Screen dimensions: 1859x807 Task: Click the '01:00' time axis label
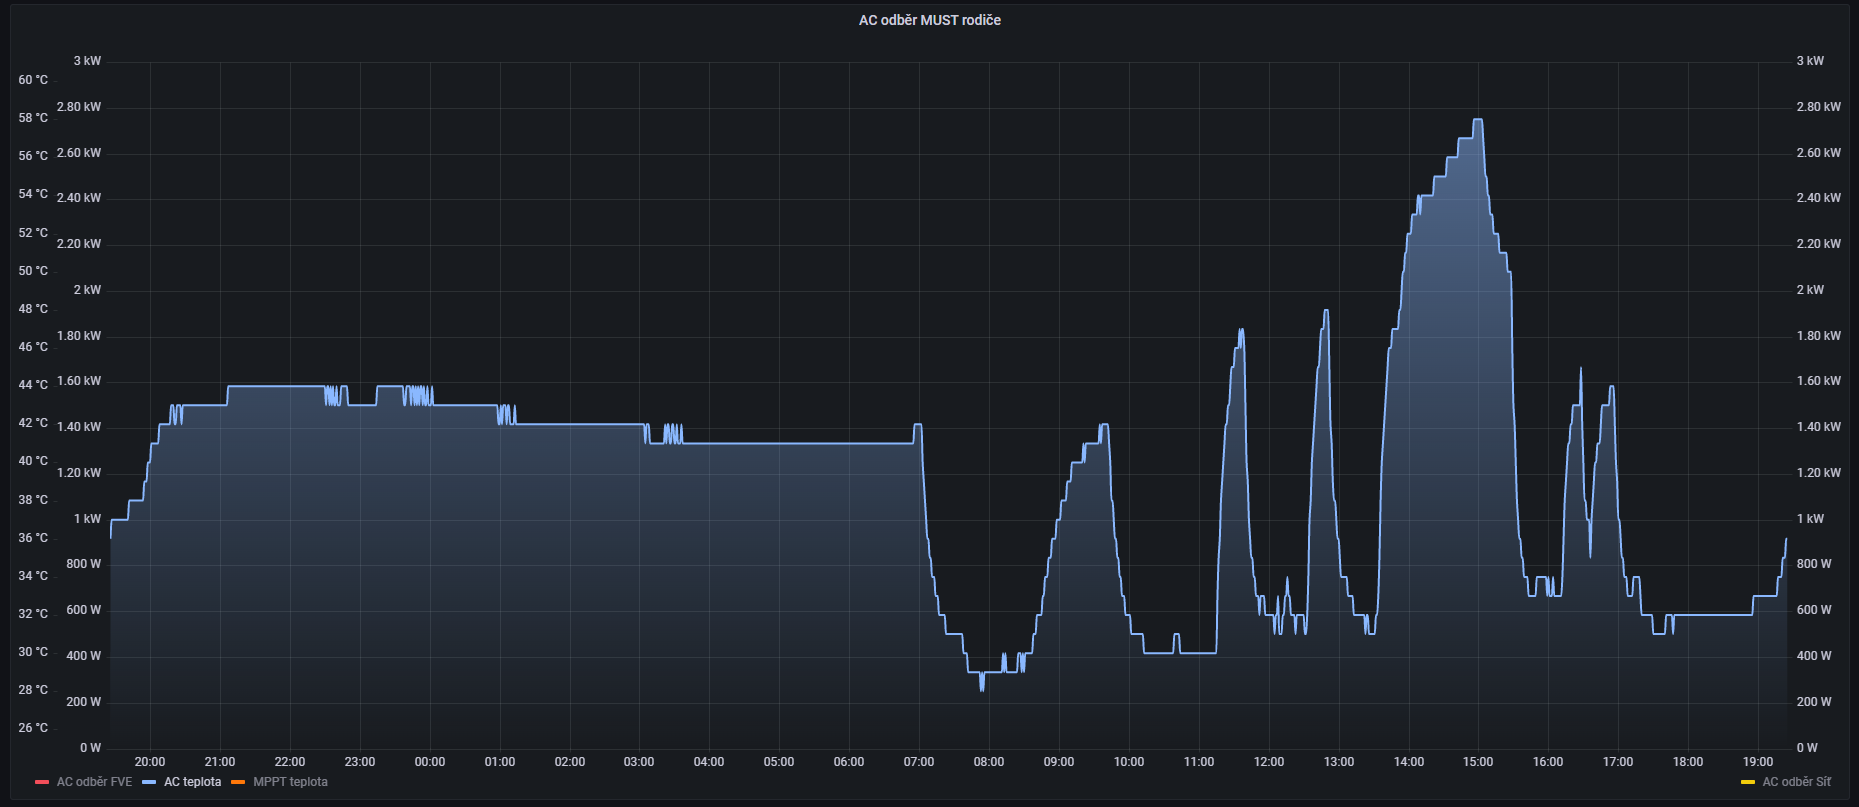click(x=500, y=762)
